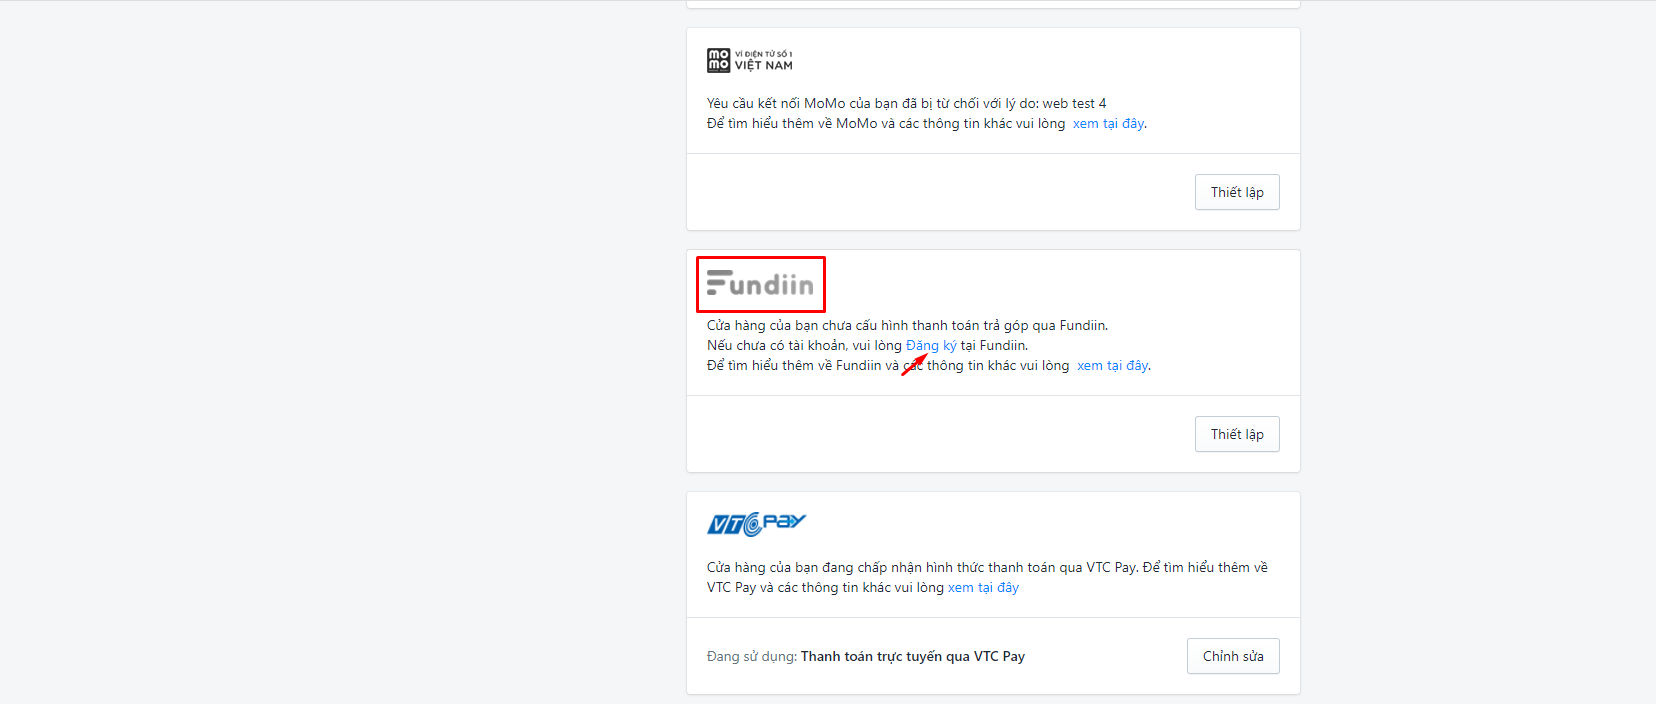Click "Chỉnh sửa" for VTC Pay
The height and width of the screenshot is (704, 1656).
(1233, 656)
